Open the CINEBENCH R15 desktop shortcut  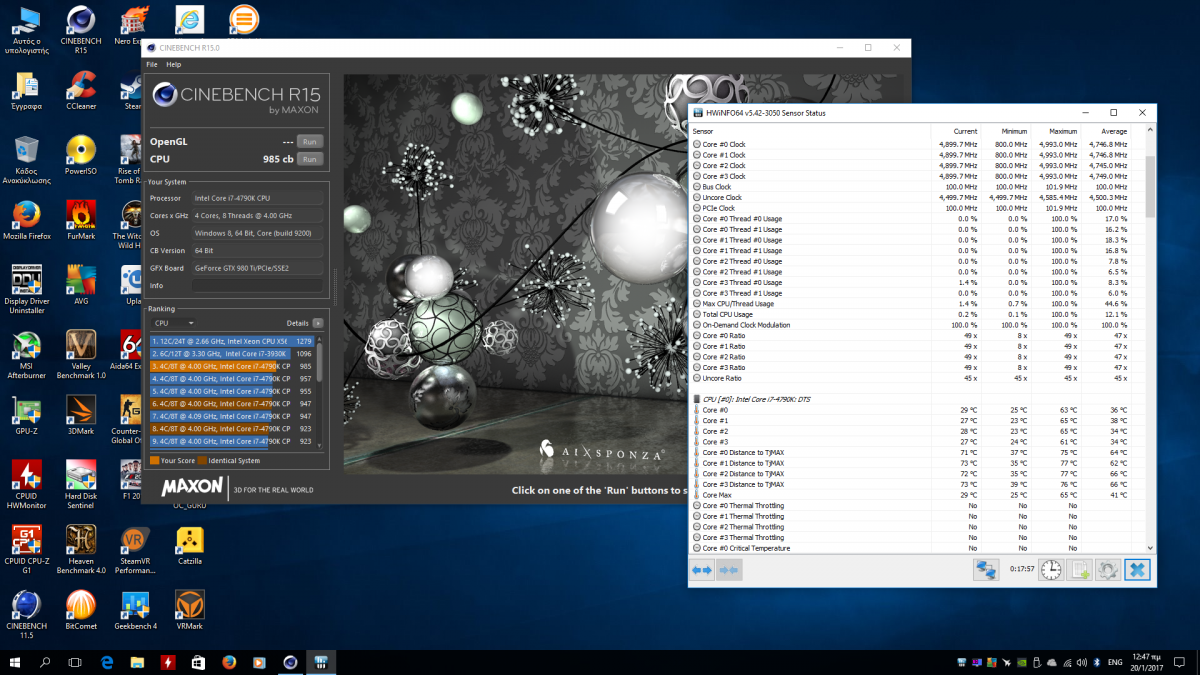(80, 30)
